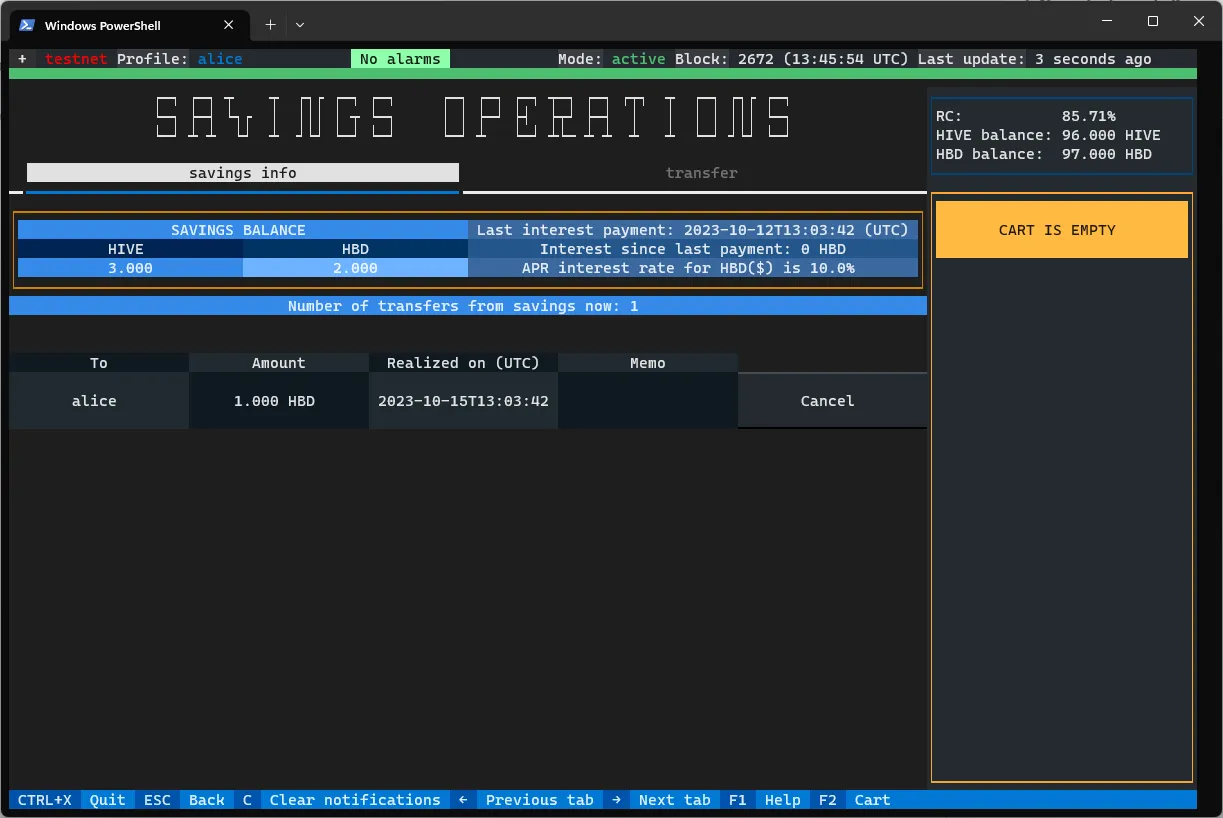
Task: Click the Memo column header
Action: pos(648,363)
